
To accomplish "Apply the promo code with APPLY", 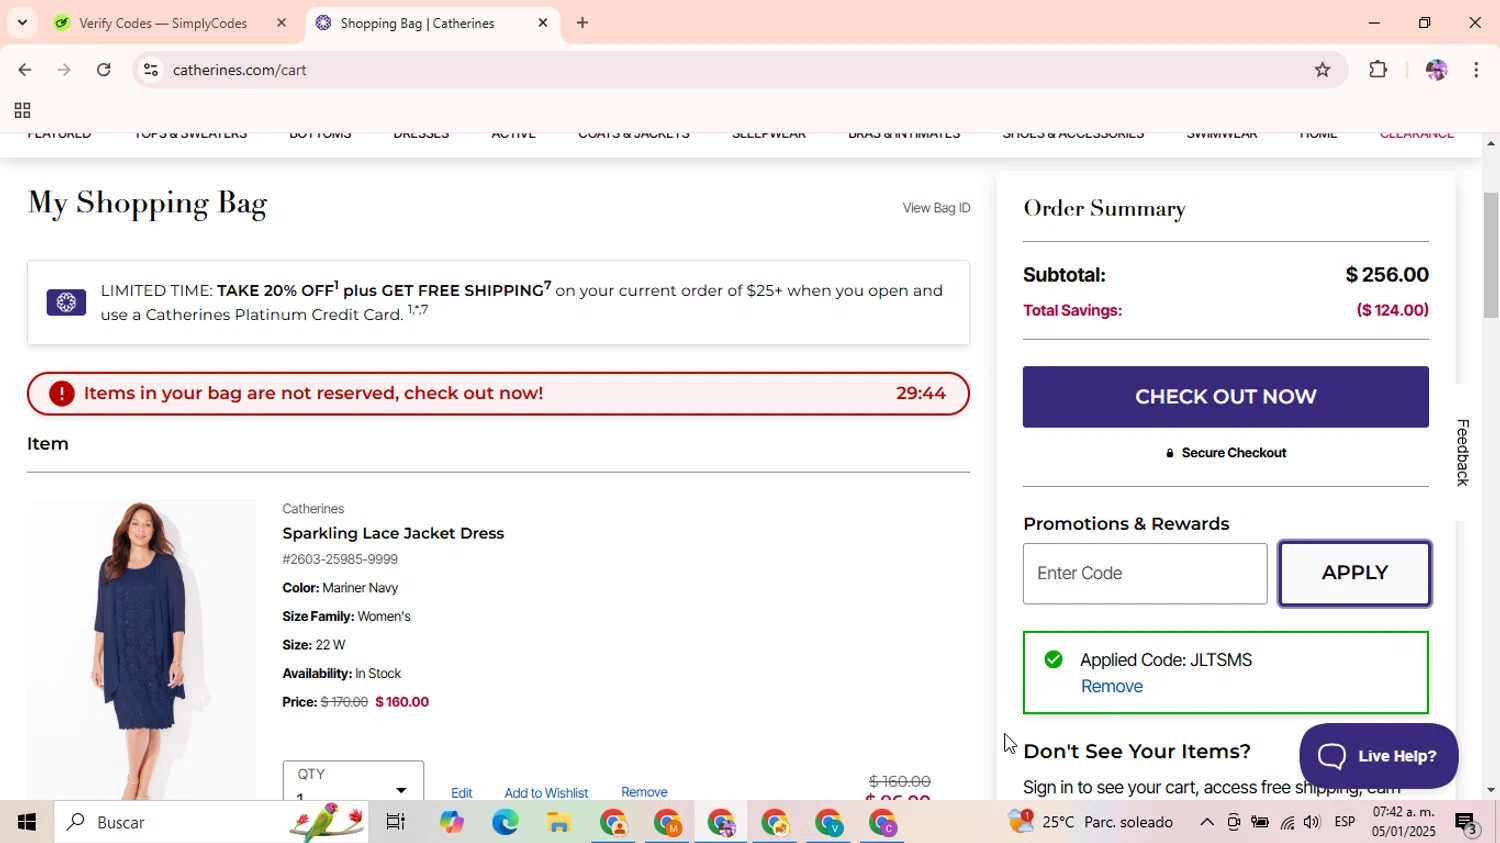I will (x=1355, y=573).
